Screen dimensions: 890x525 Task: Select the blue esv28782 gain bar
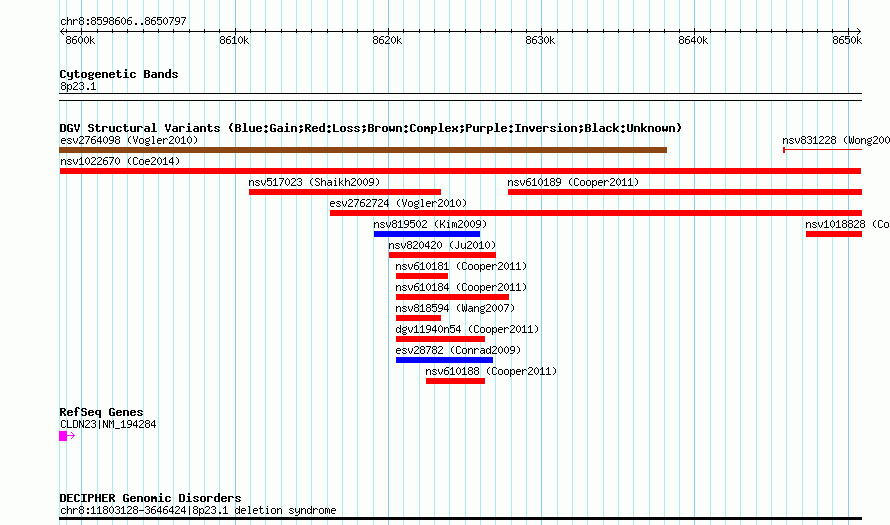[444, 360]
